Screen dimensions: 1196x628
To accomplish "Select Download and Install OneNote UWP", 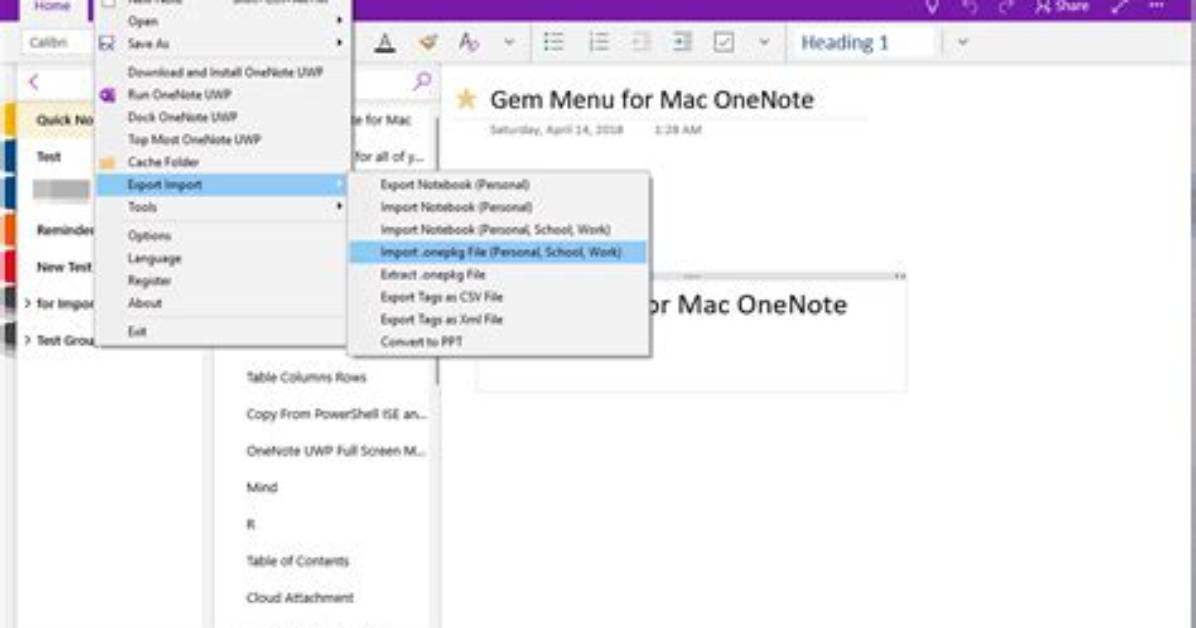I will pyautogui.click(x=223, y=72).
